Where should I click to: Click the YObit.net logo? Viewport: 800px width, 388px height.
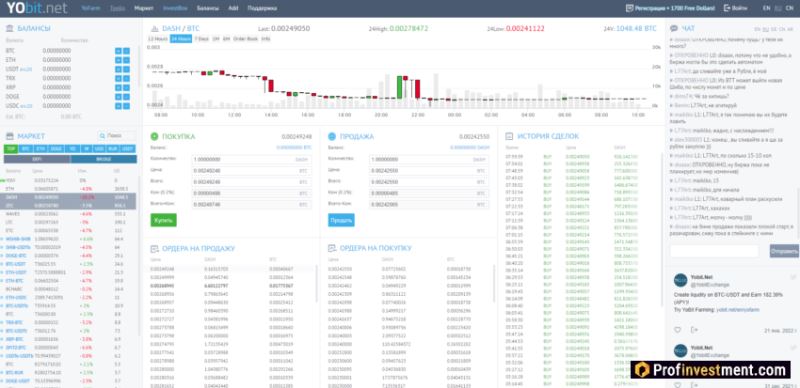coord(36,8)
